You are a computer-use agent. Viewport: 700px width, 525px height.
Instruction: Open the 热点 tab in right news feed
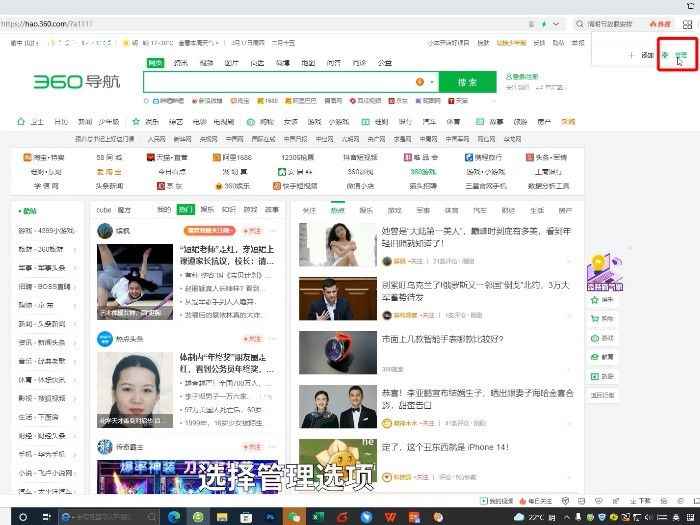(x=338, y=210)
